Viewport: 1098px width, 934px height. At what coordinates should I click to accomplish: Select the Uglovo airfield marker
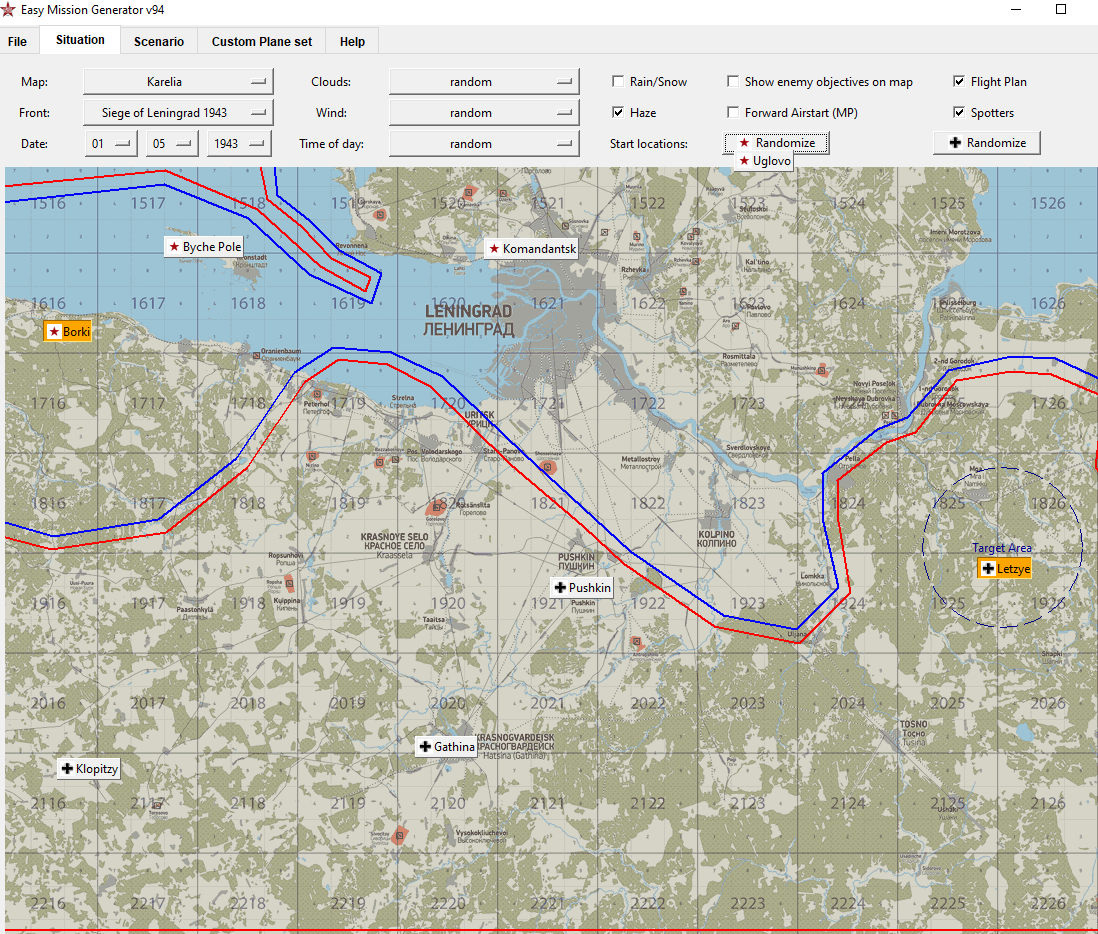tap(764, 161)
